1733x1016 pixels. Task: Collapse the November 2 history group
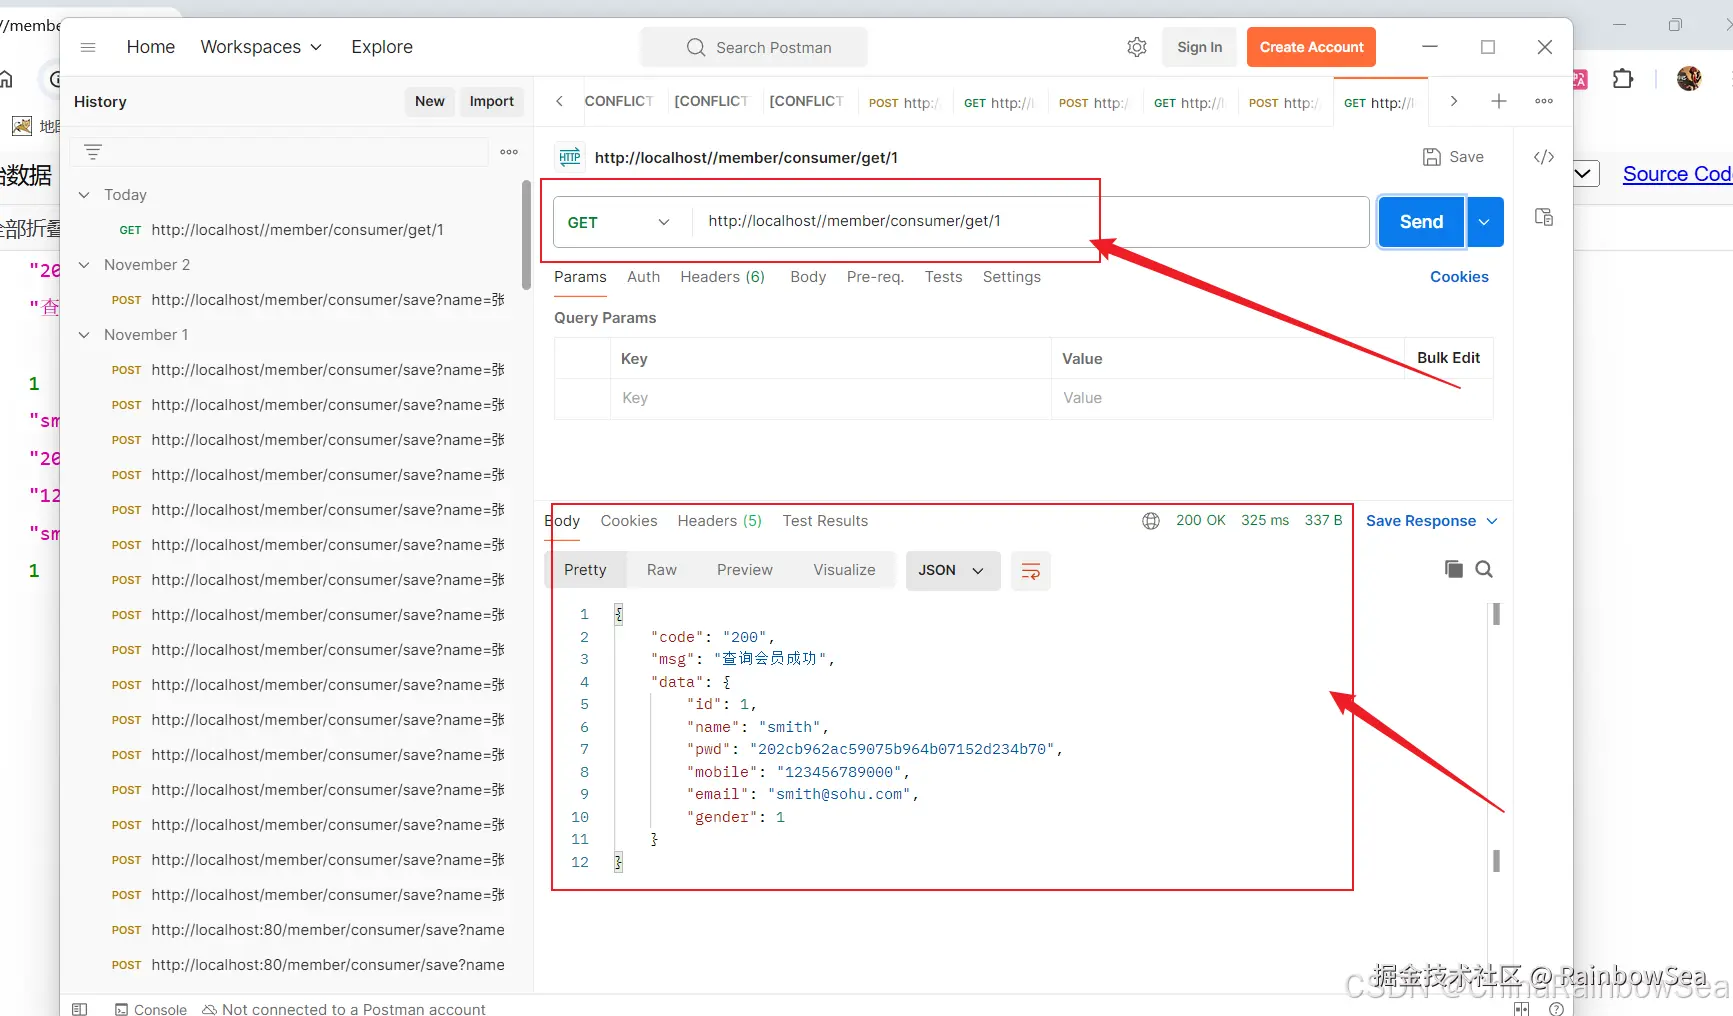pyautogui.click(x=84, y=265)
